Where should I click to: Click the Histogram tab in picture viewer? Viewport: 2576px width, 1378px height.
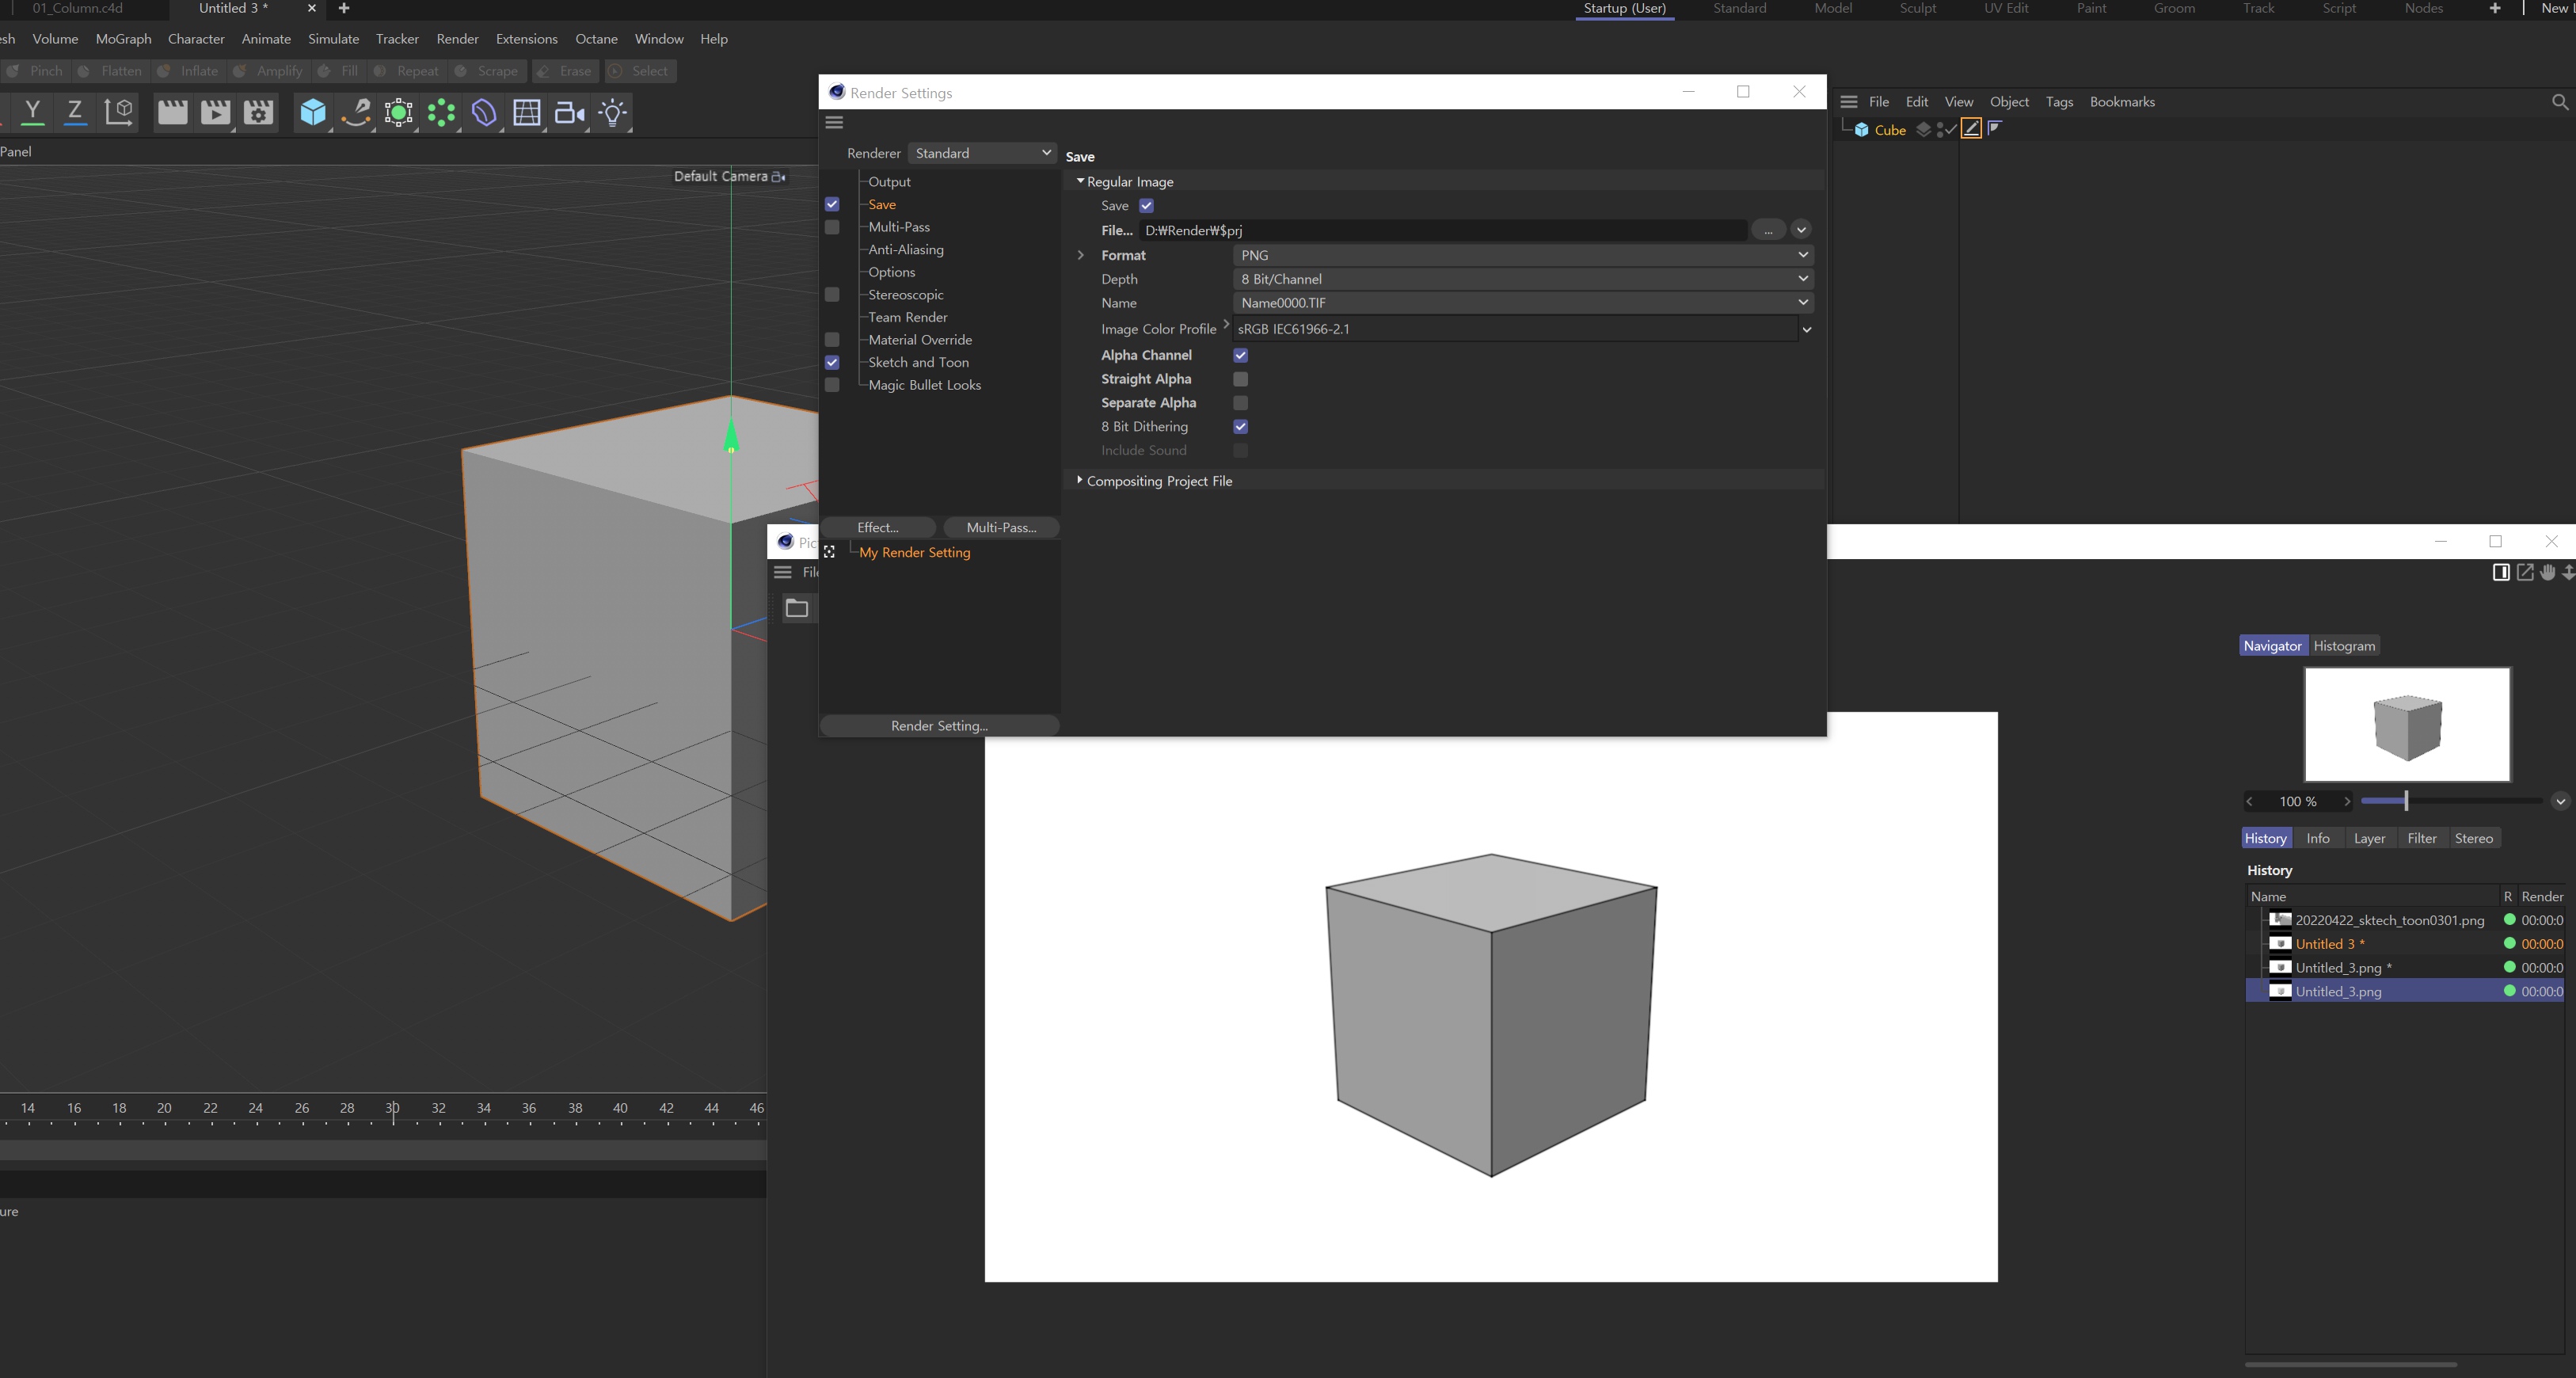pos(2342,644)
